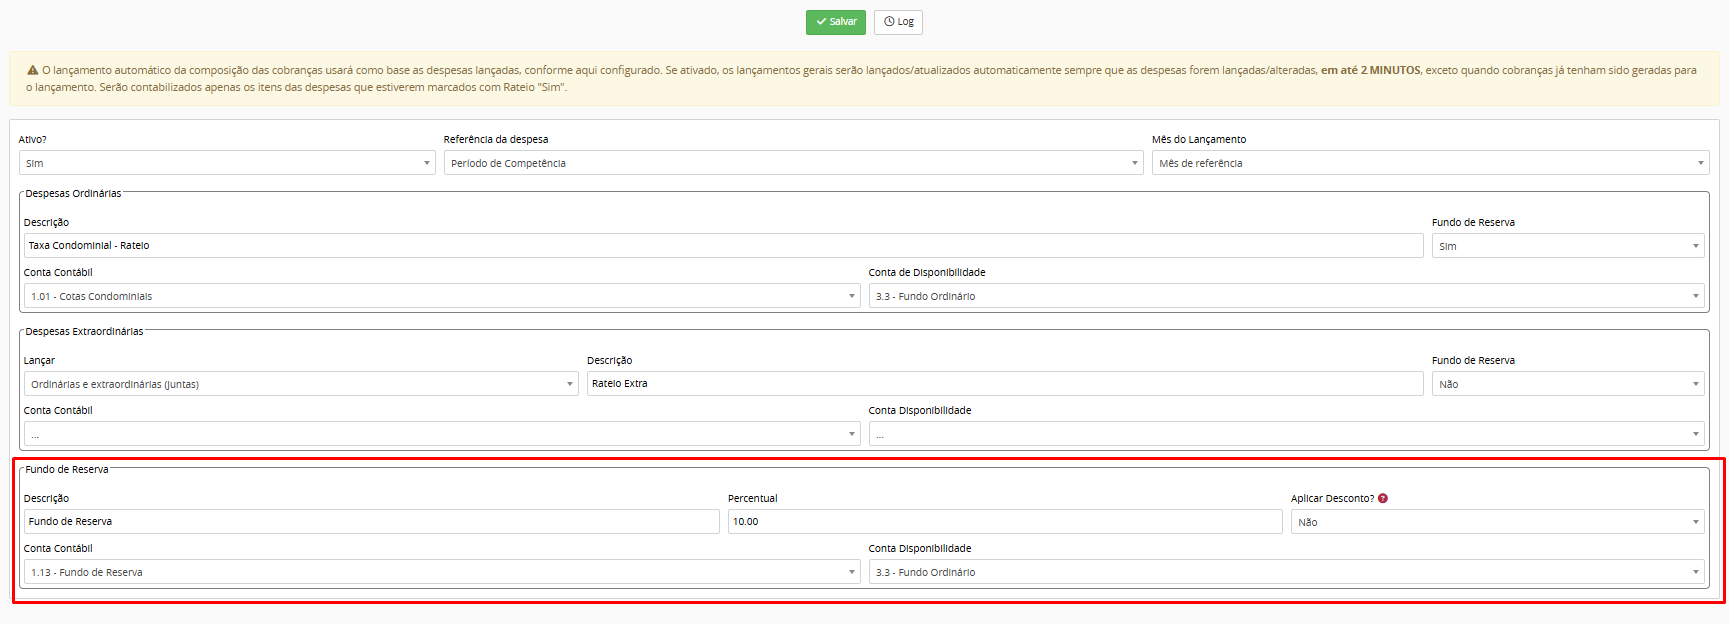Click the Fundo de Reserva description input
The image size is (1729, 624).
(371, 522)
